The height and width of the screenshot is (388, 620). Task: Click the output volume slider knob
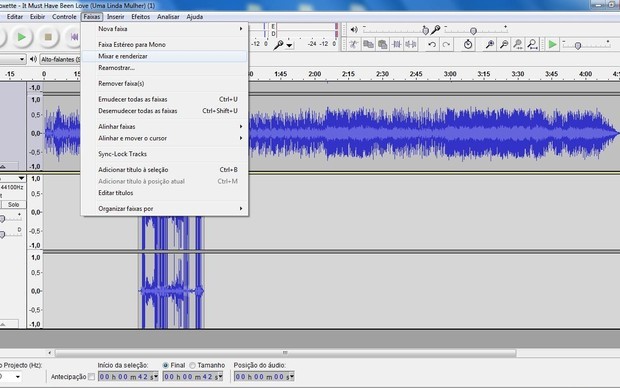[425, 30]
